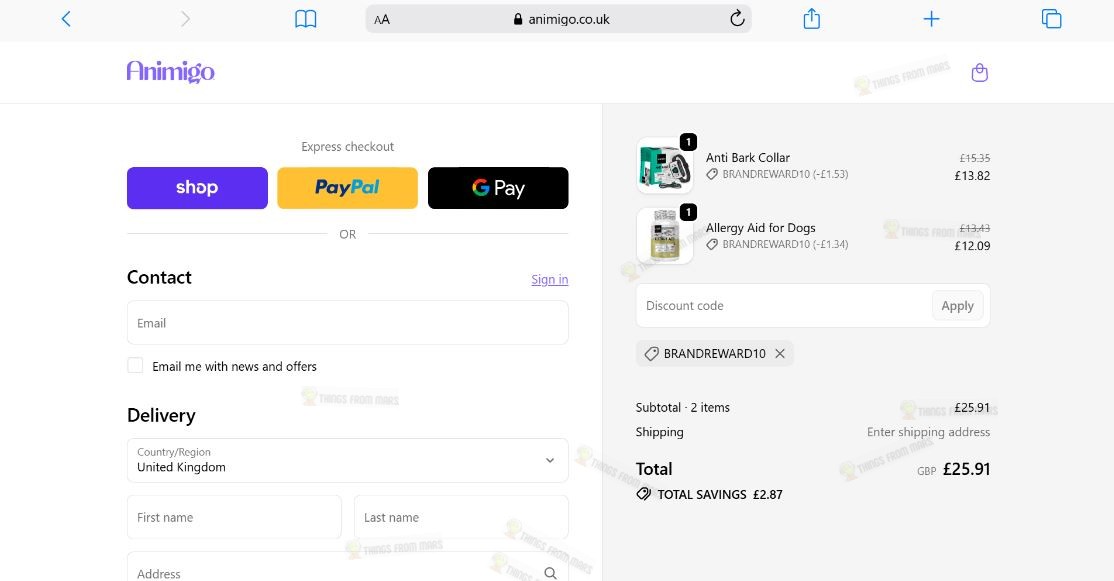
Task: Open the shopping bag cart icon
Action: point(980,72)
